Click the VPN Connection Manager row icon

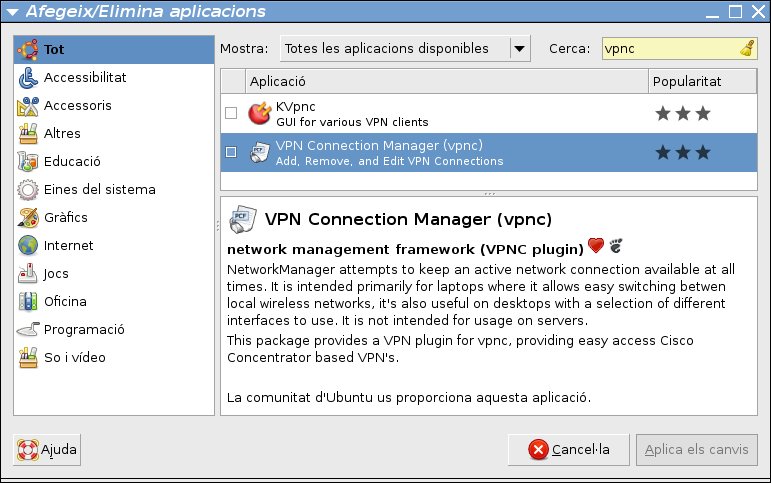click(260, 152)
